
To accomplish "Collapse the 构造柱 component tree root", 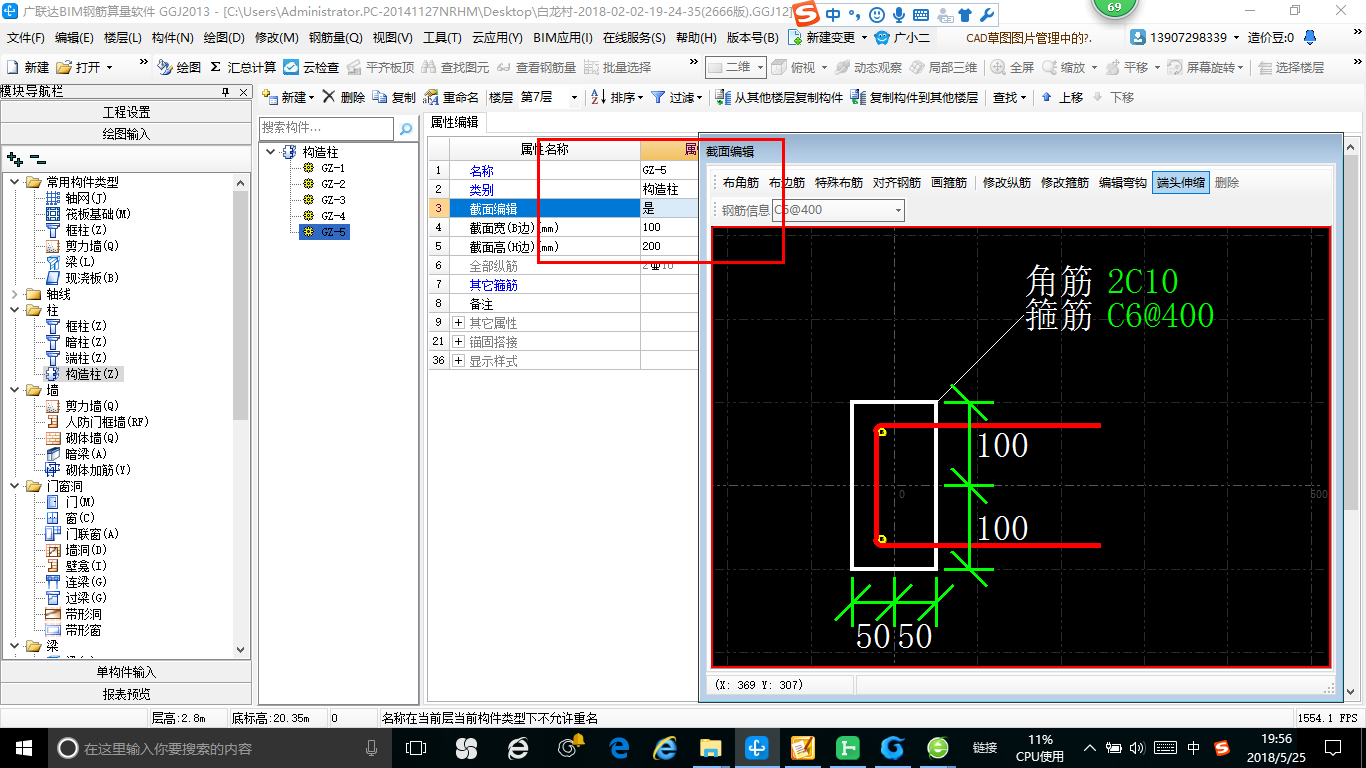I will point(271,152).
